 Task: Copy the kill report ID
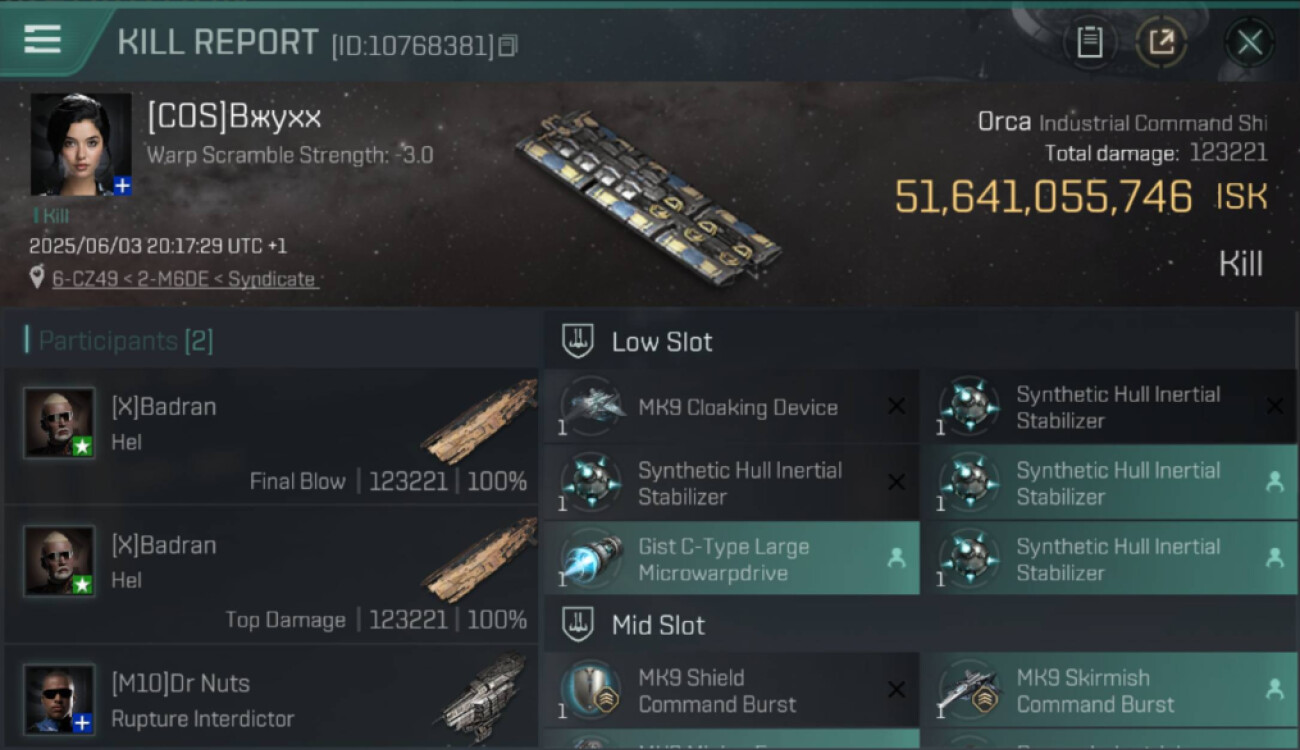(x=508, y=45)
